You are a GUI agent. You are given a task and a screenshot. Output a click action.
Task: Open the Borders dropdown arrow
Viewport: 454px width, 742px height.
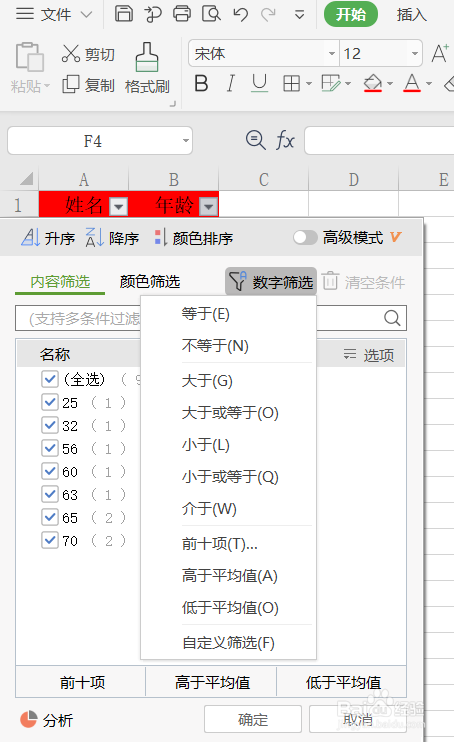[x=309, y=84]
